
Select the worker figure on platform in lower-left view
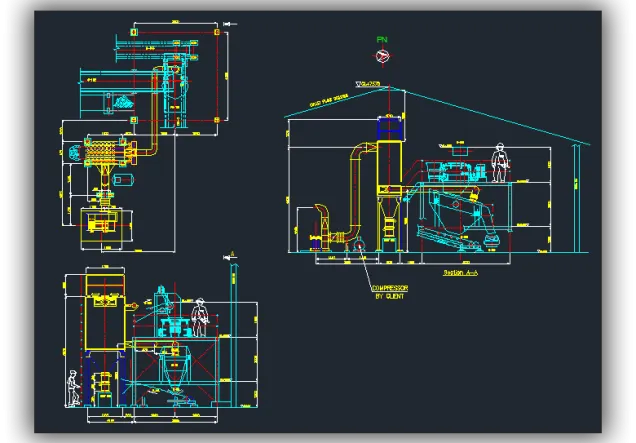(x=200, y=317)
